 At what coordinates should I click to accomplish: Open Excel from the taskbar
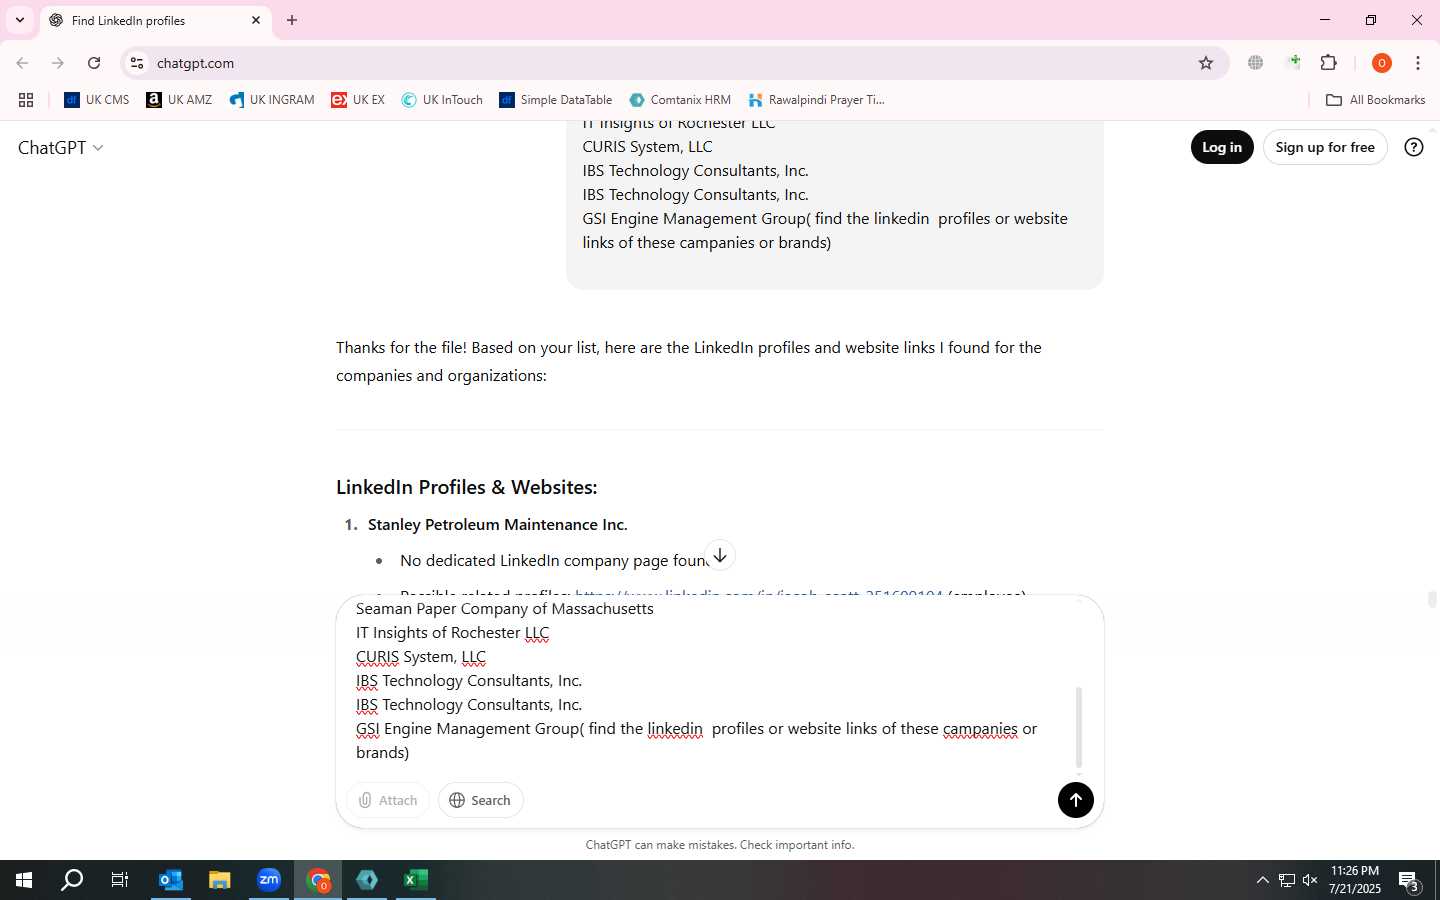[x=416, y=880]
